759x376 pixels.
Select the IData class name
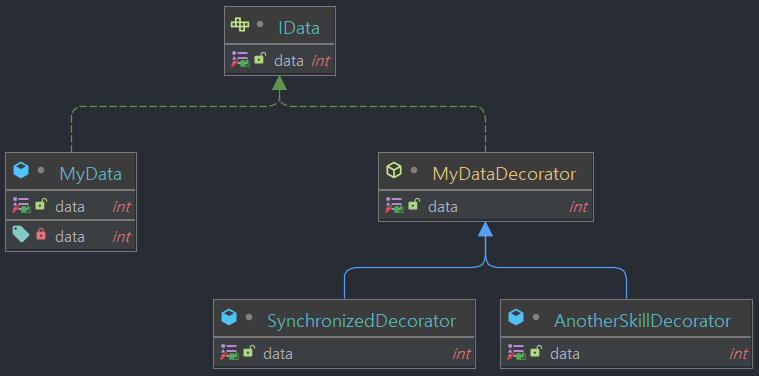click(299, 28)
